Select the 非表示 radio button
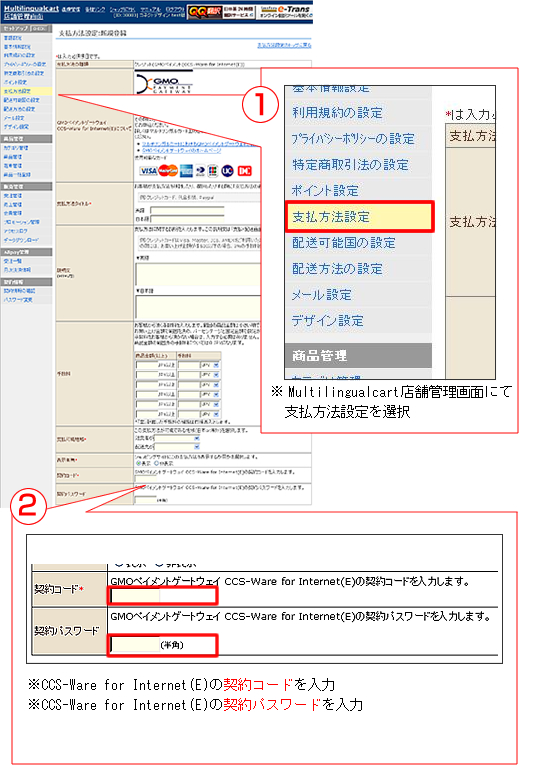 click(x=157, y=463)
